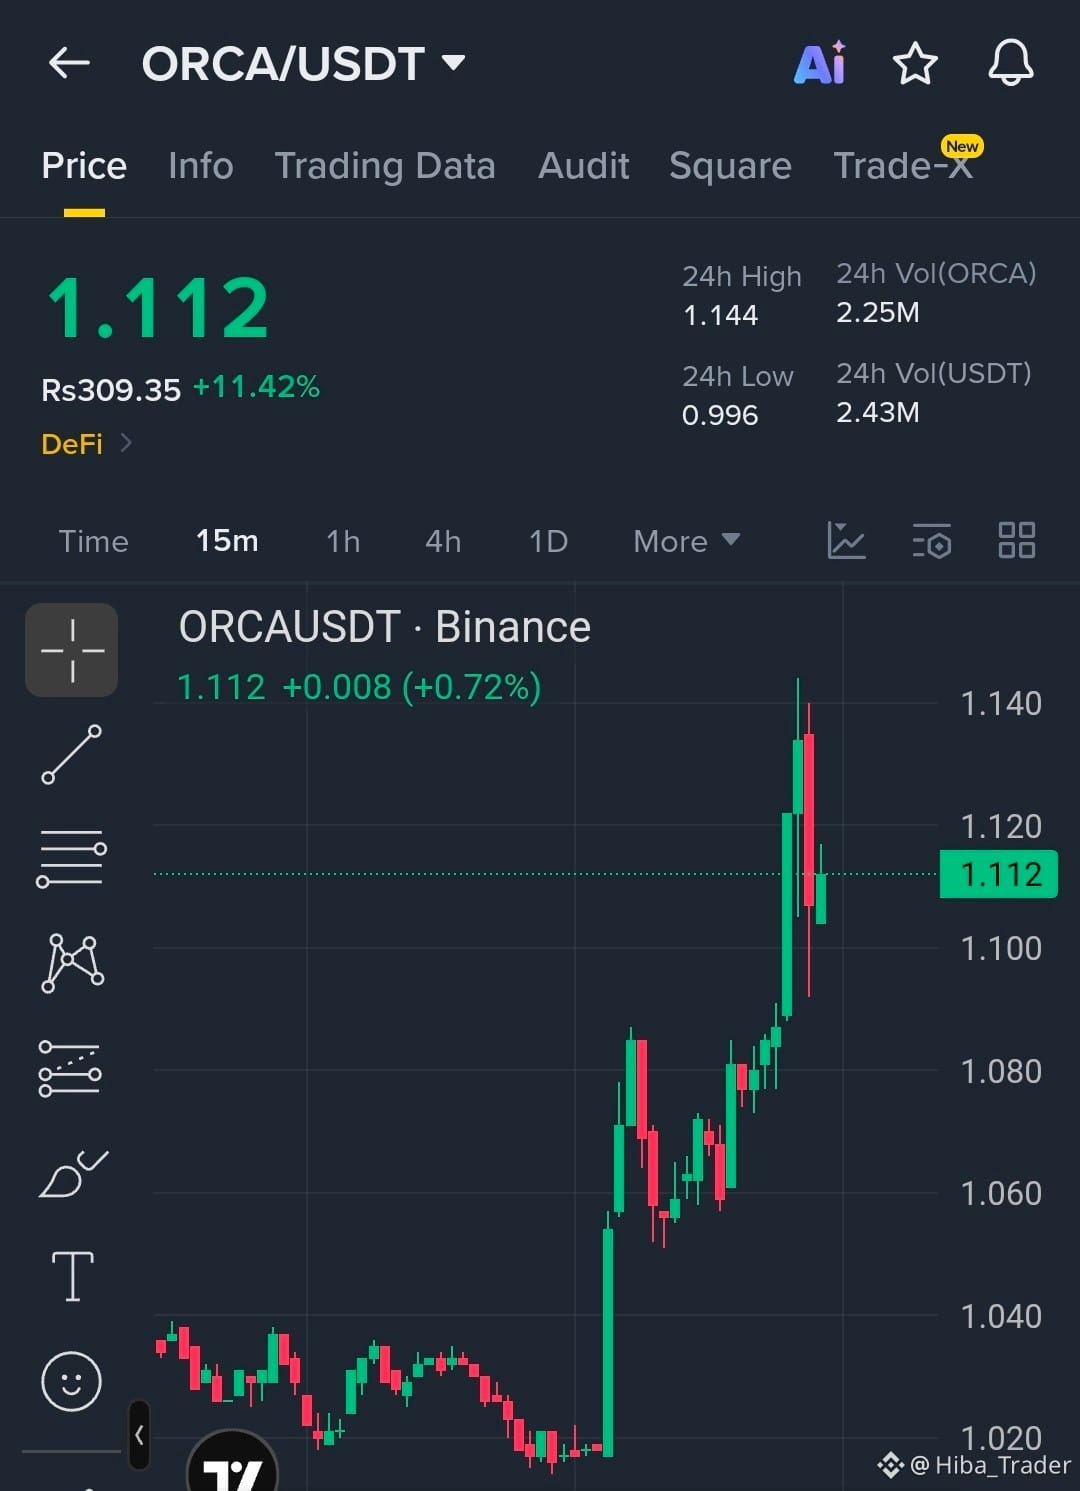Click the 24h Low value 0.996

click(x=720, y=414)
